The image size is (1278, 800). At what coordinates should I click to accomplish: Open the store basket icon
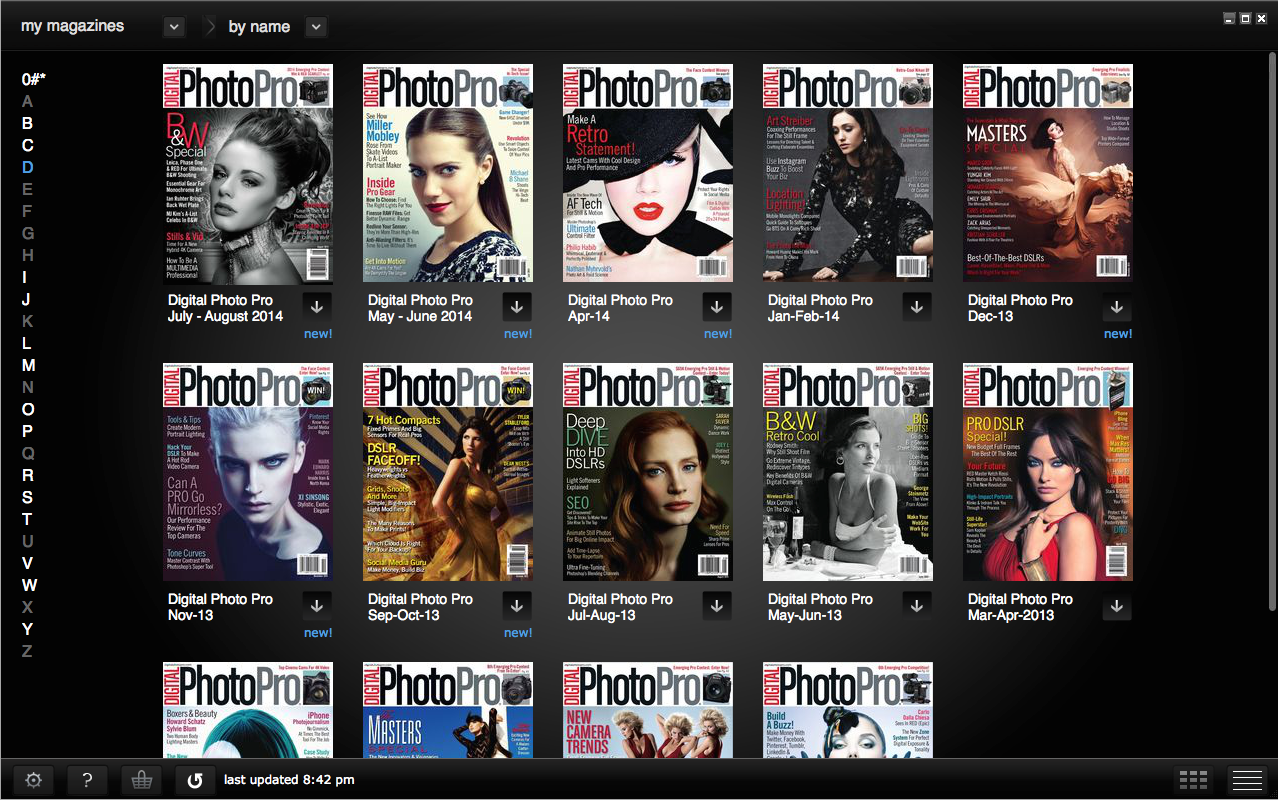coord(140,780)
